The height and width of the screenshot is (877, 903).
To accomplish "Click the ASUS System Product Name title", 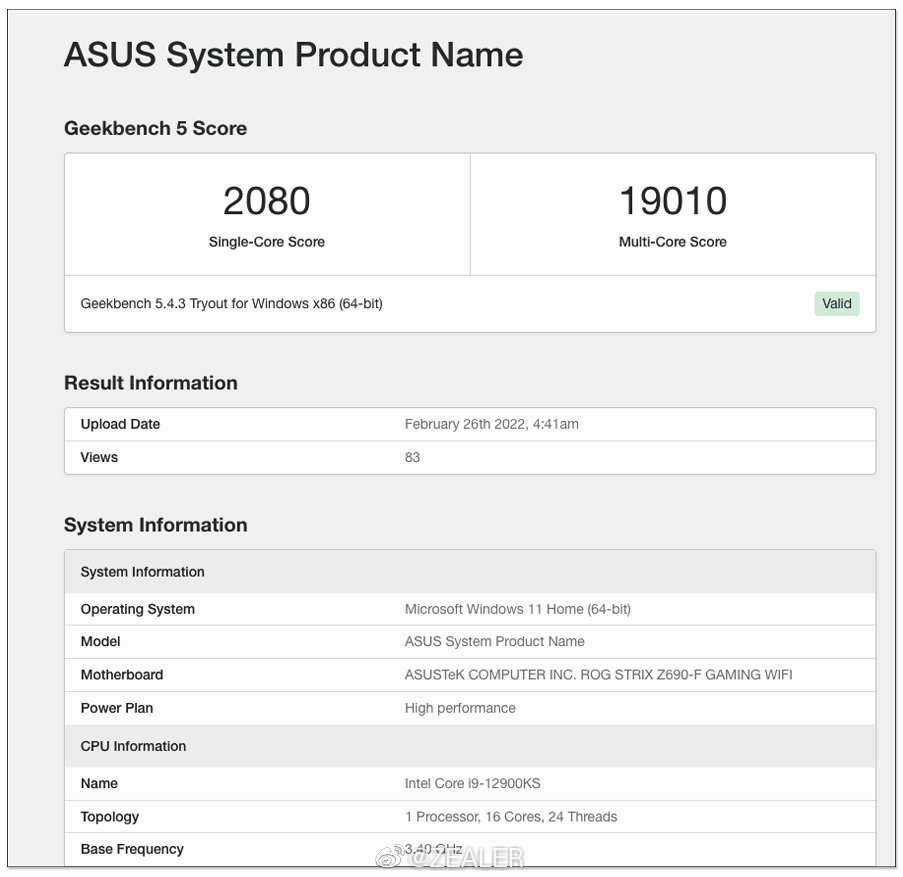I will [x=293, y=54].
